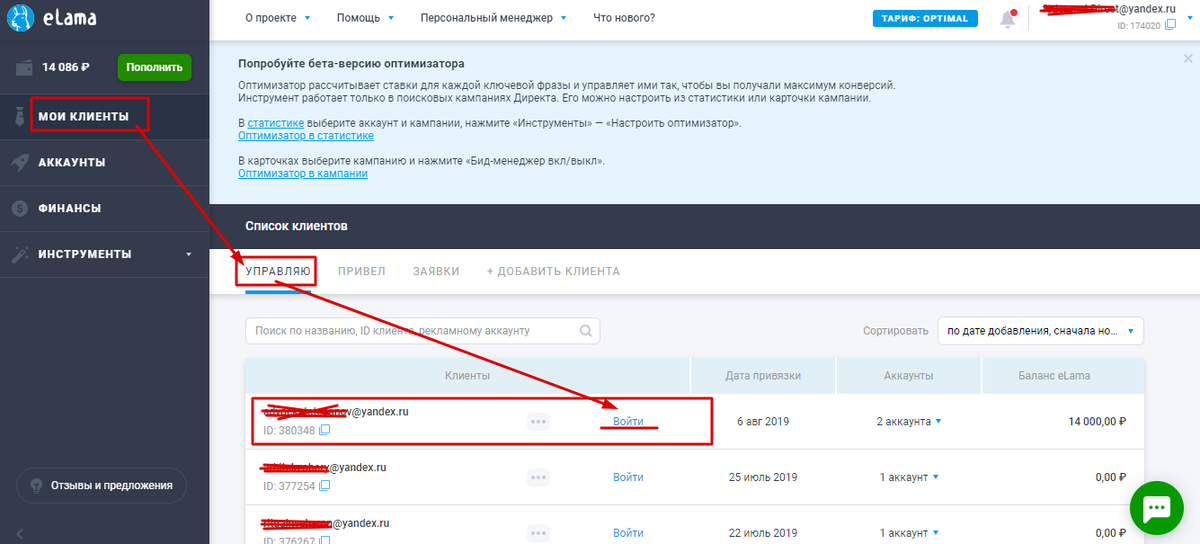Click the Аккаунты column header
The width and height of the screenshot is (1200, 544).
pos(909,376)
